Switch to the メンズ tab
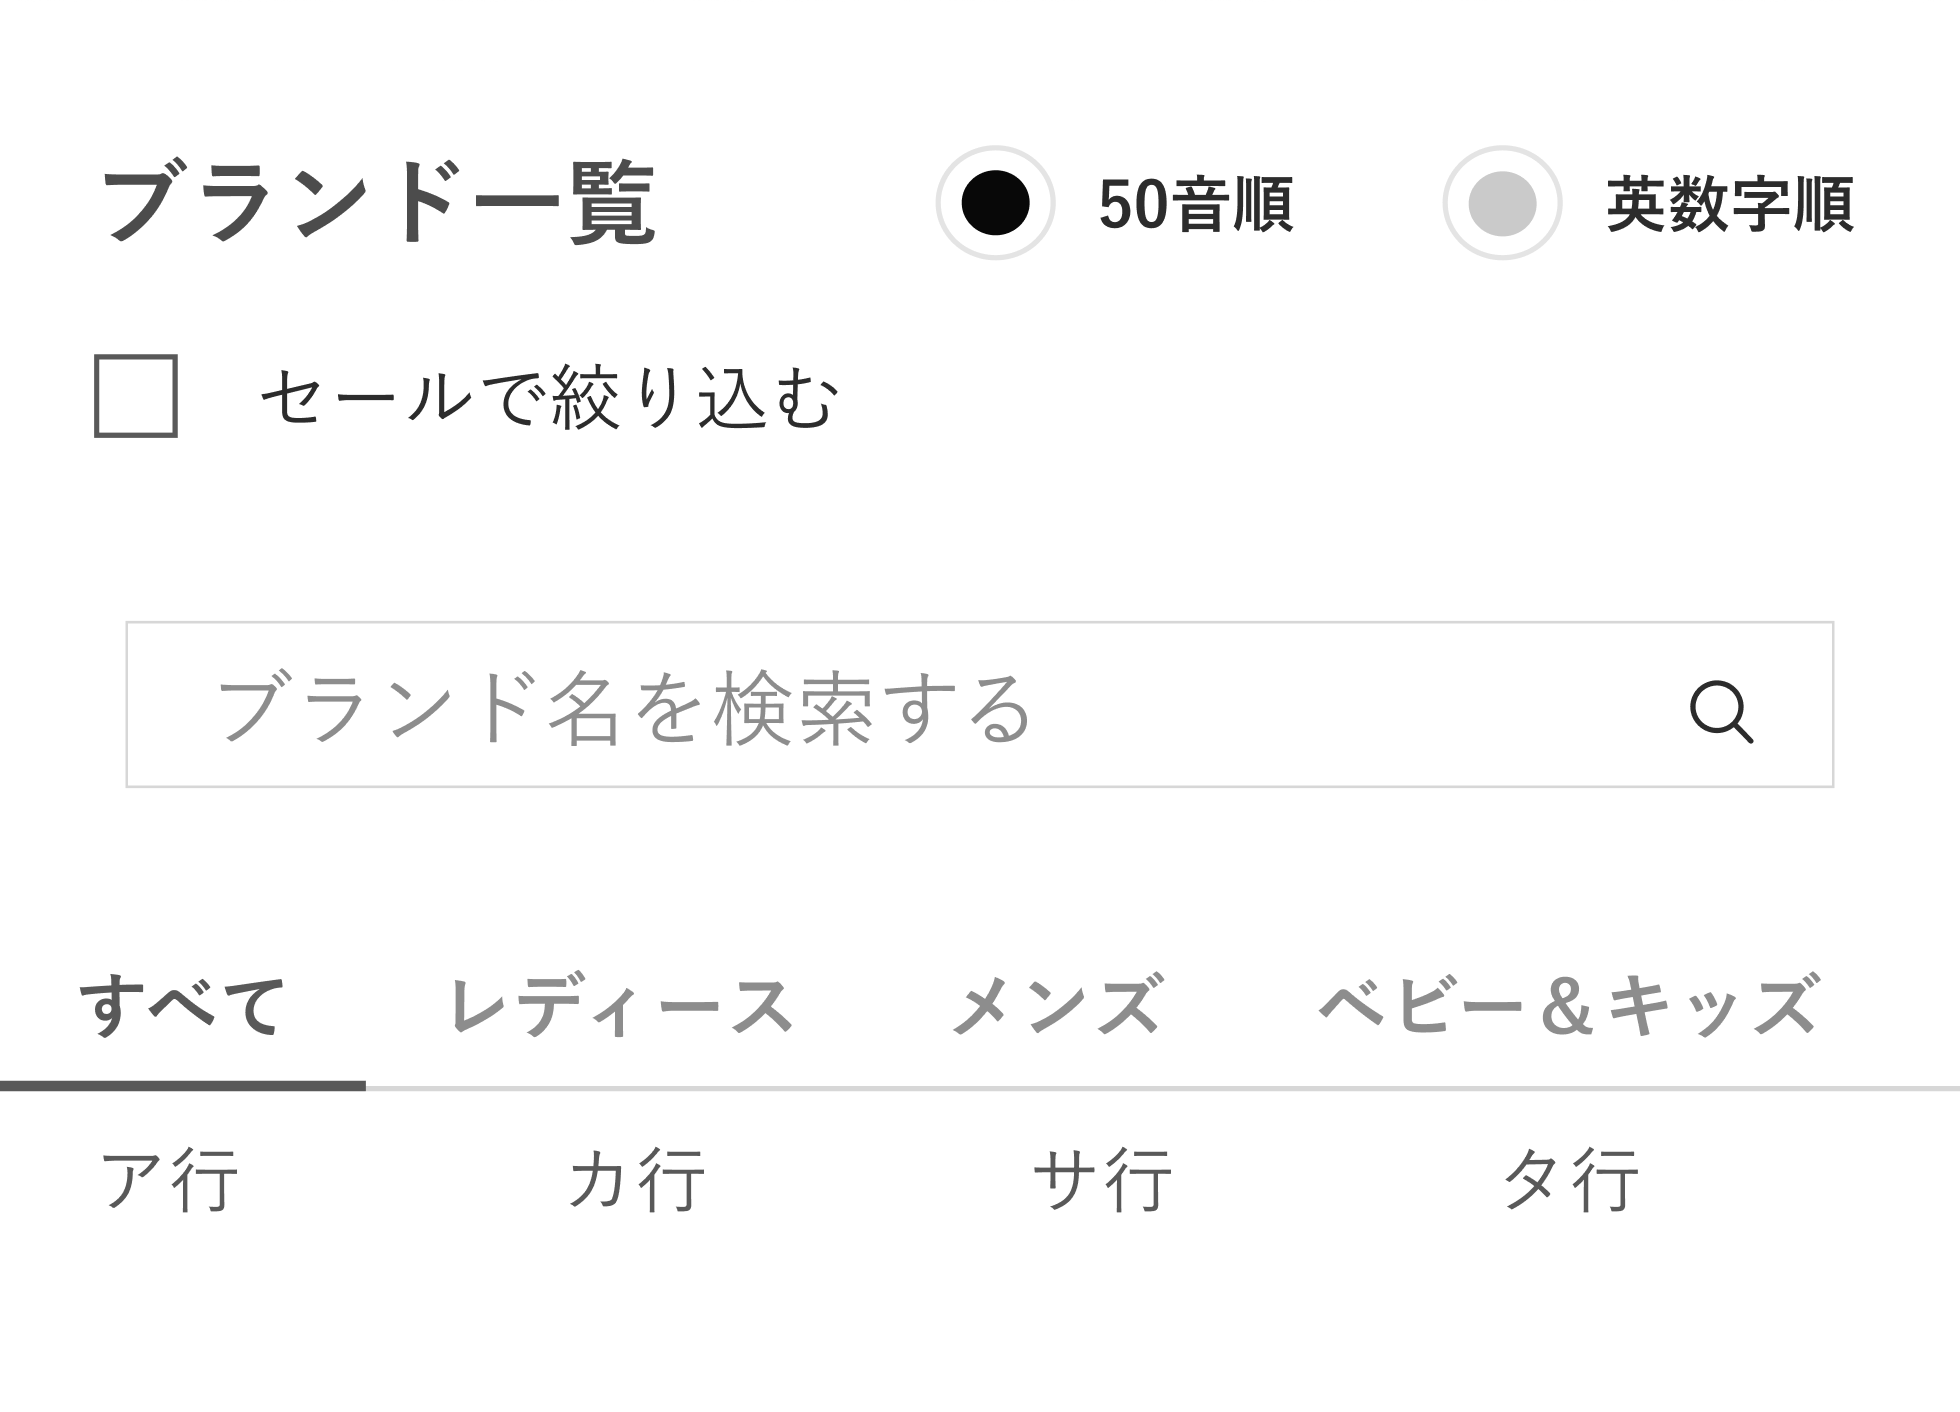Image resolution: width=1960 pixels, height=1412 pixels. coord(1057,1004)
